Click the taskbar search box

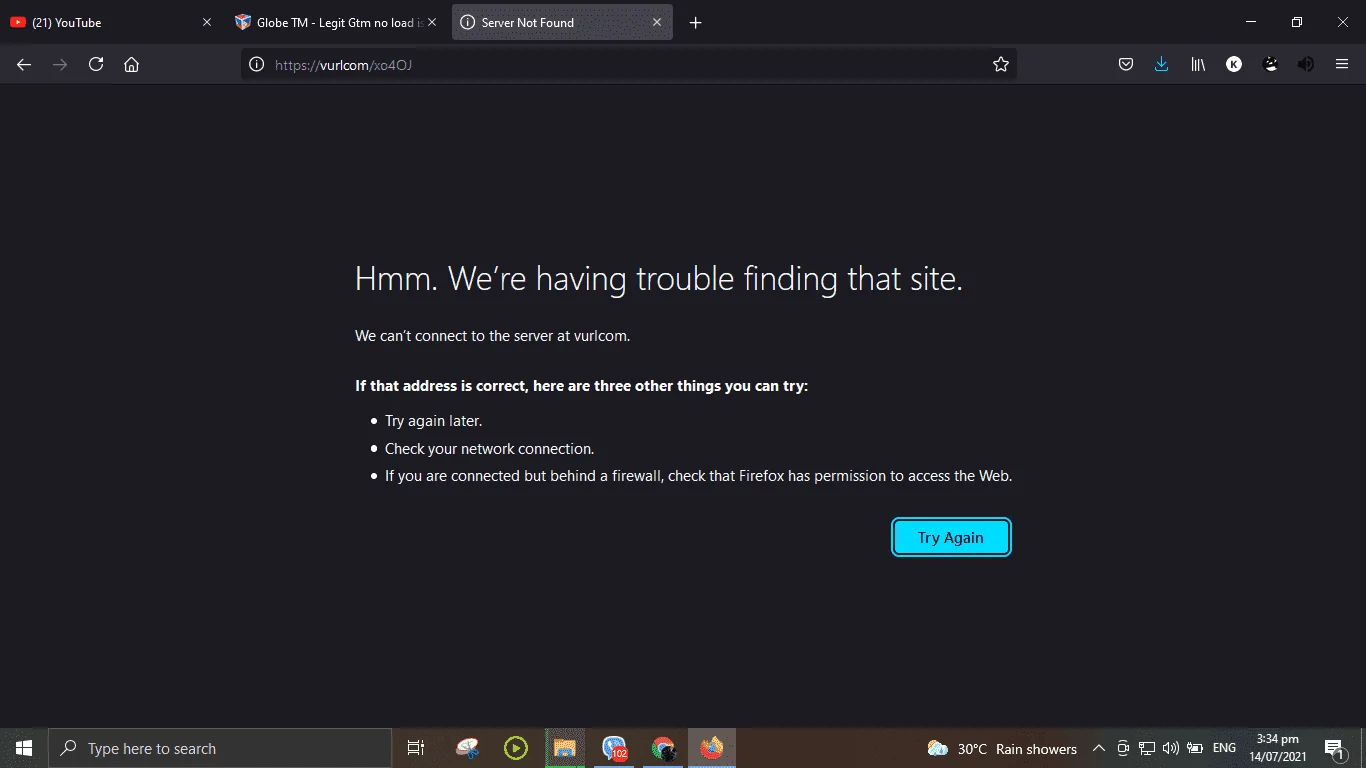220,748
